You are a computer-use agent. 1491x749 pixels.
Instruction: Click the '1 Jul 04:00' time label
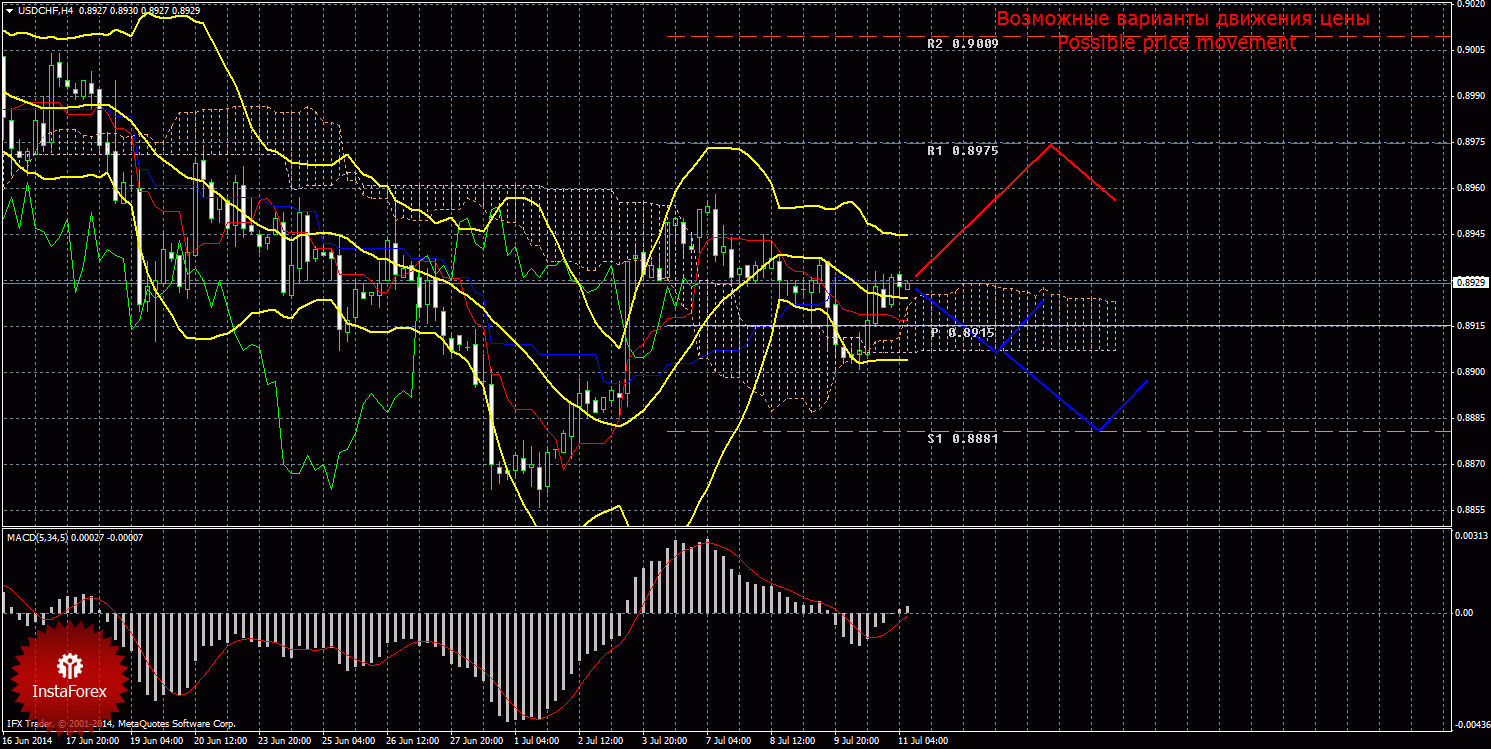(x=536, y=742)
